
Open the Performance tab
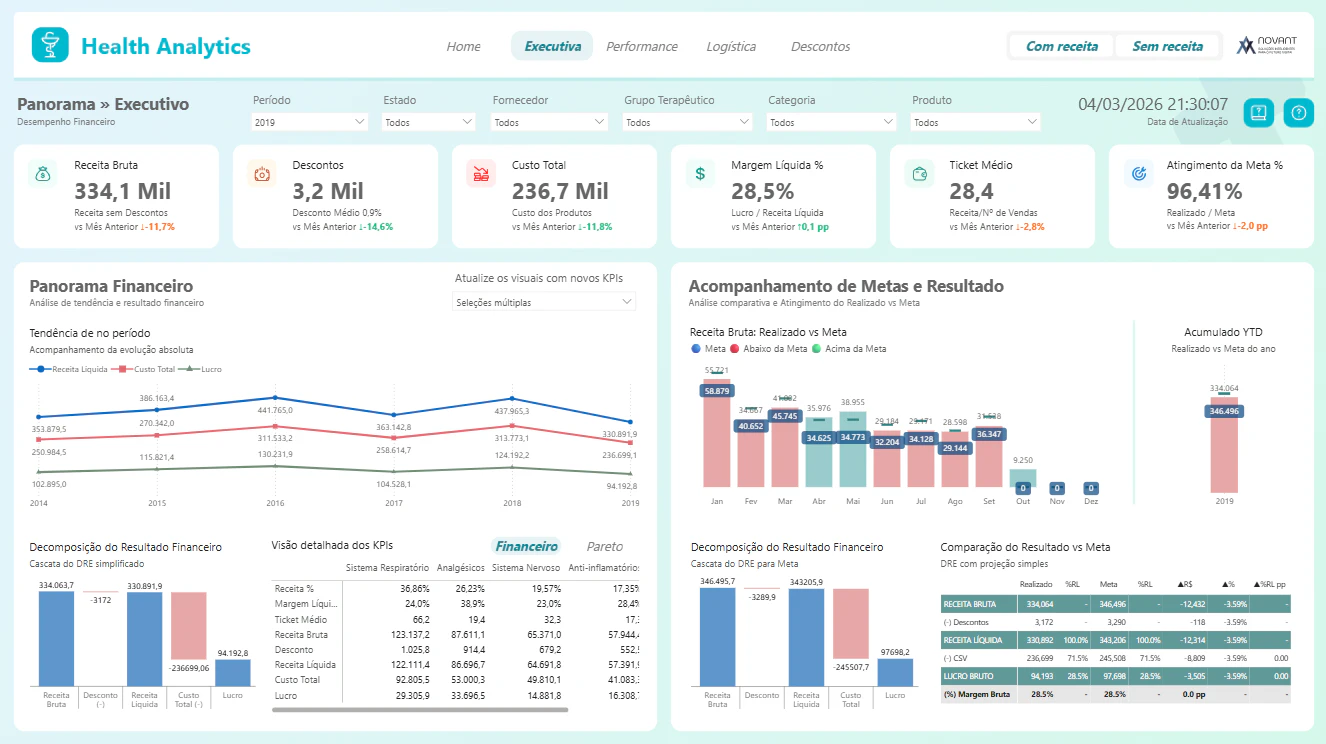tap(642, 46)
